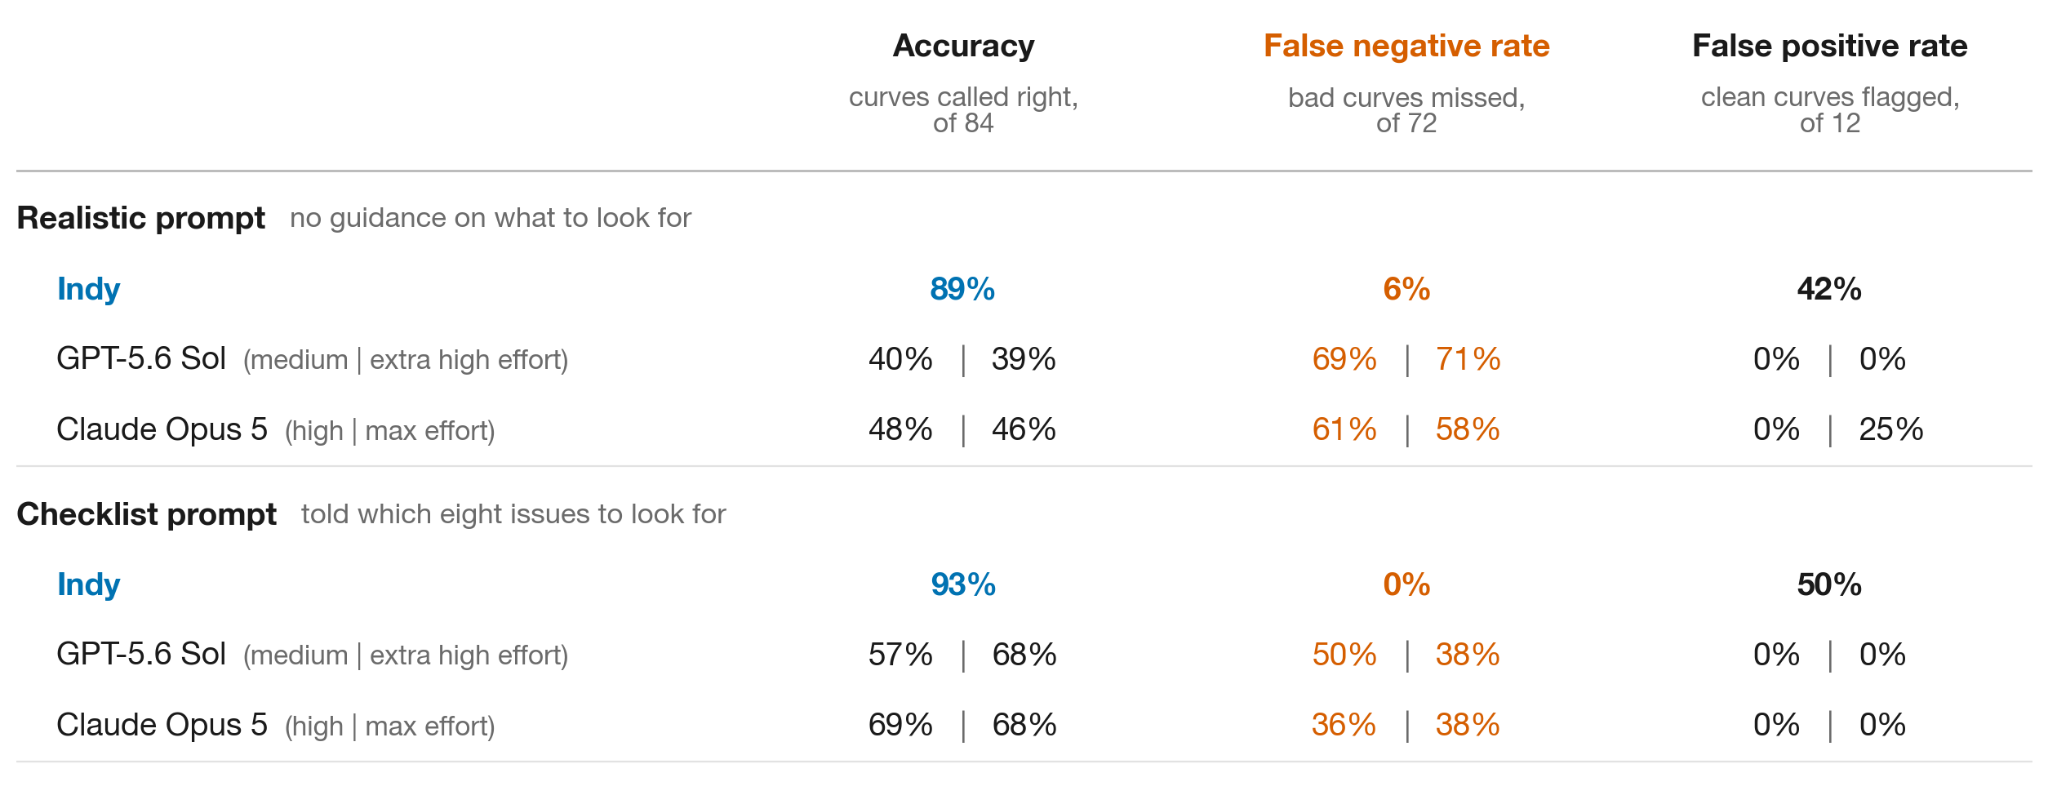Click the 6% false negative value
Viewport: 2048px width, 792px height.
1406,289
